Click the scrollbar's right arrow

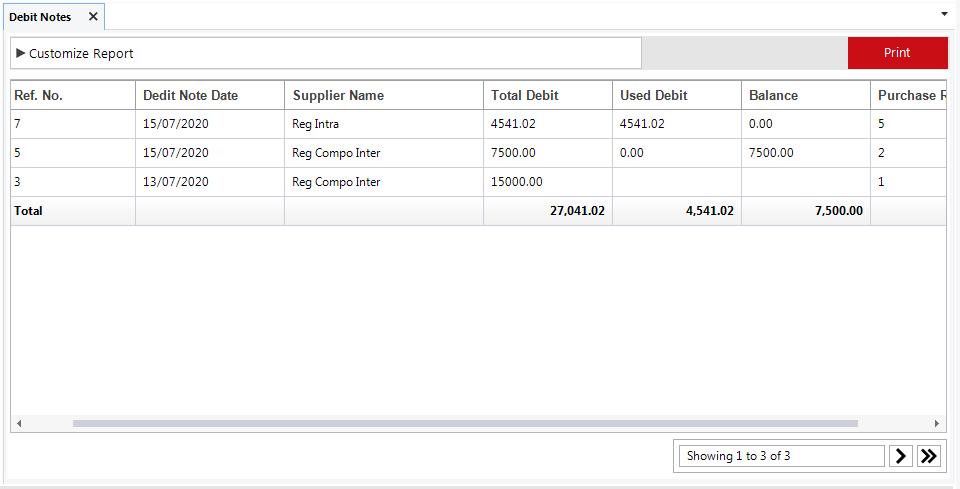coord(937,423)
